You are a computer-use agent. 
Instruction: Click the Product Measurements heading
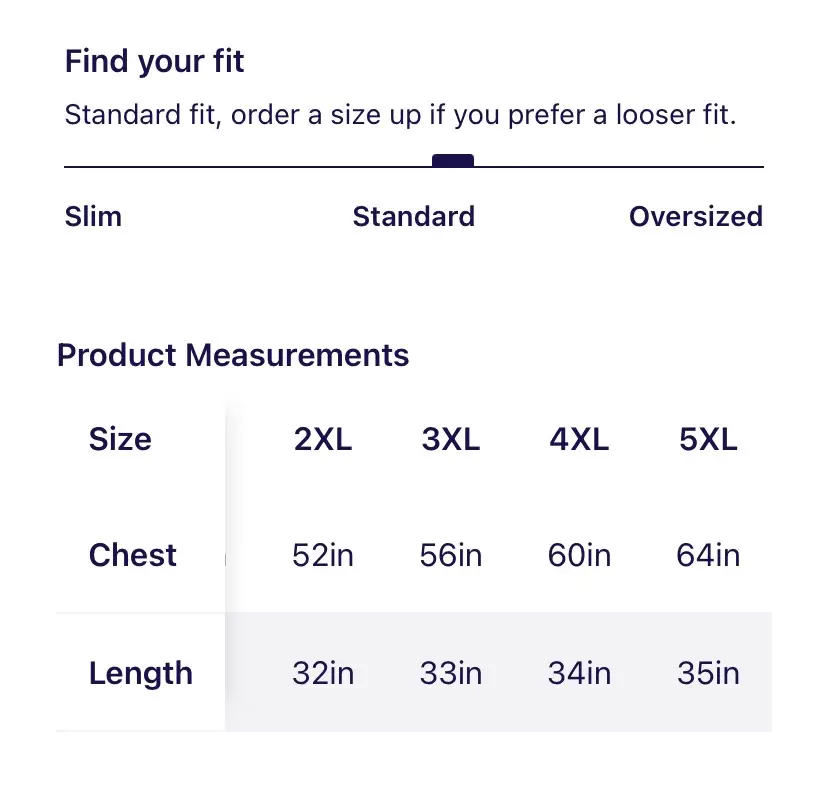tap(233, 355)
